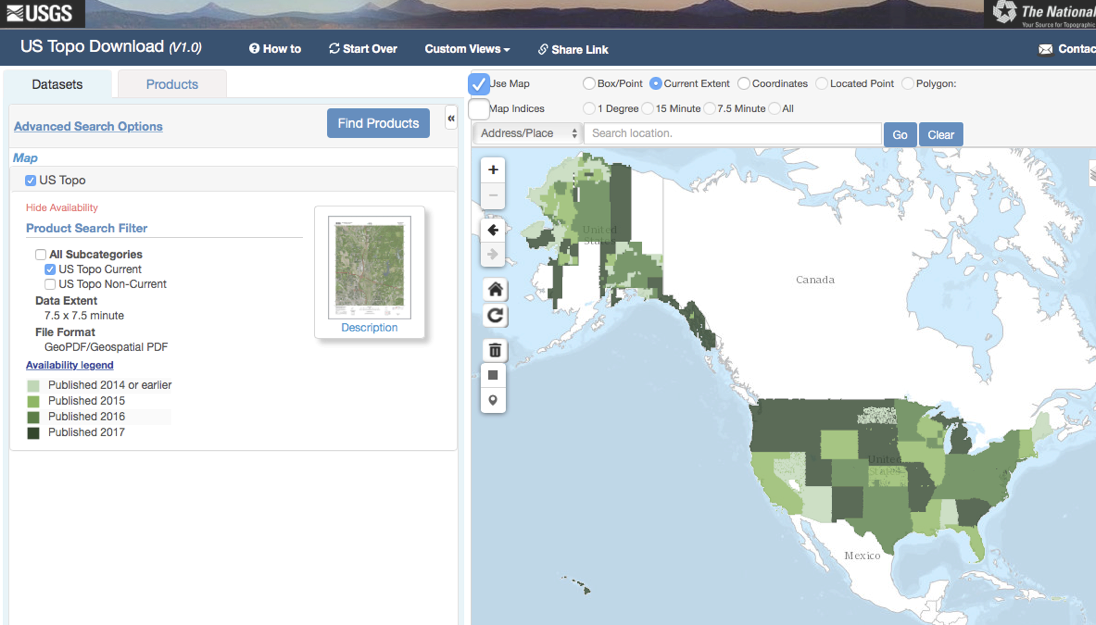Go to next map extent arrow
This screenshot has width=1096, height=625.
point(493,254)
